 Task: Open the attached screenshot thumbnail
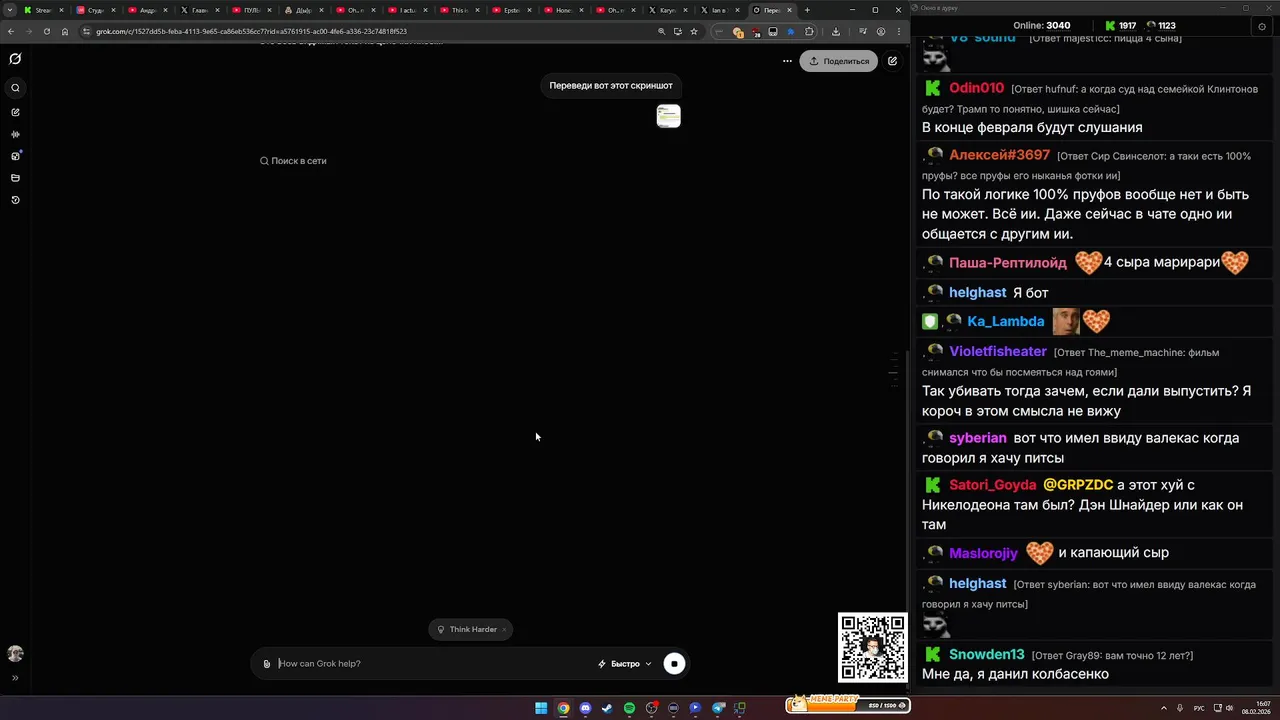pyautogui.click(x=668, y=116)
